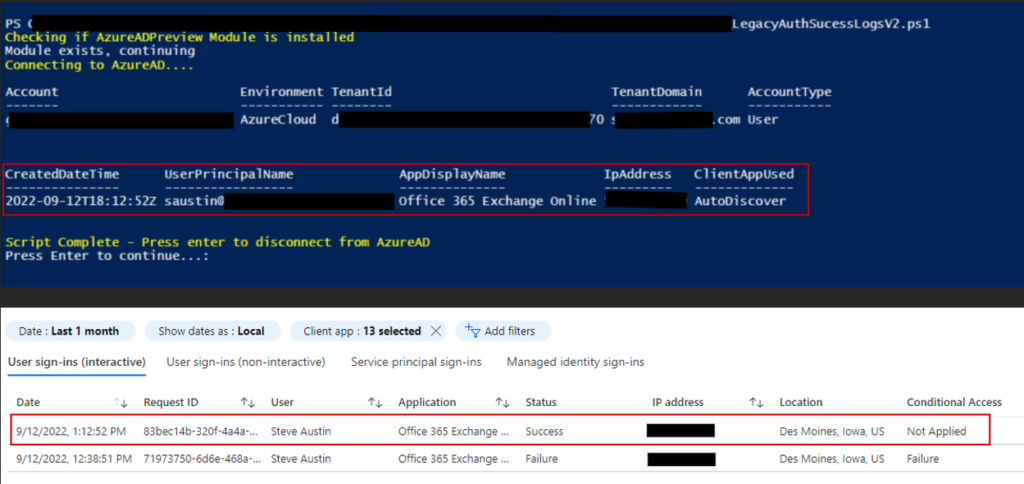Screen dimensions: 1024x484
Task: Open Client app: 13 selected filter
Action: click(x=360, y=331)
